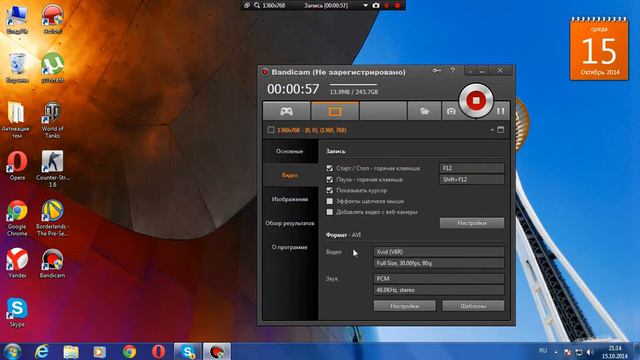Click camera icon on top overlay bar
Image resolution: width=640 pixels, height=360 pixels.
[376, 6]
